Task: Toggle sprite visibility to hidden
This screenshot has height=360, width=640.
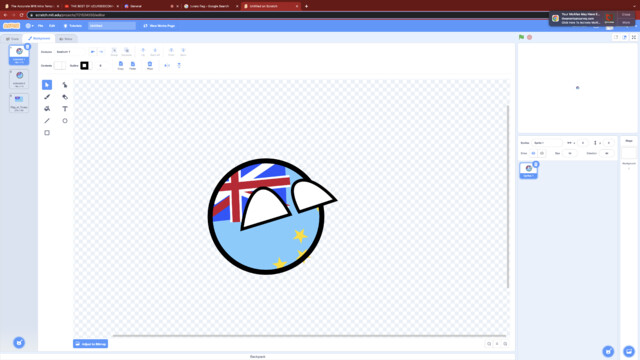Action: pyautogui.click(x=542, y=153)
